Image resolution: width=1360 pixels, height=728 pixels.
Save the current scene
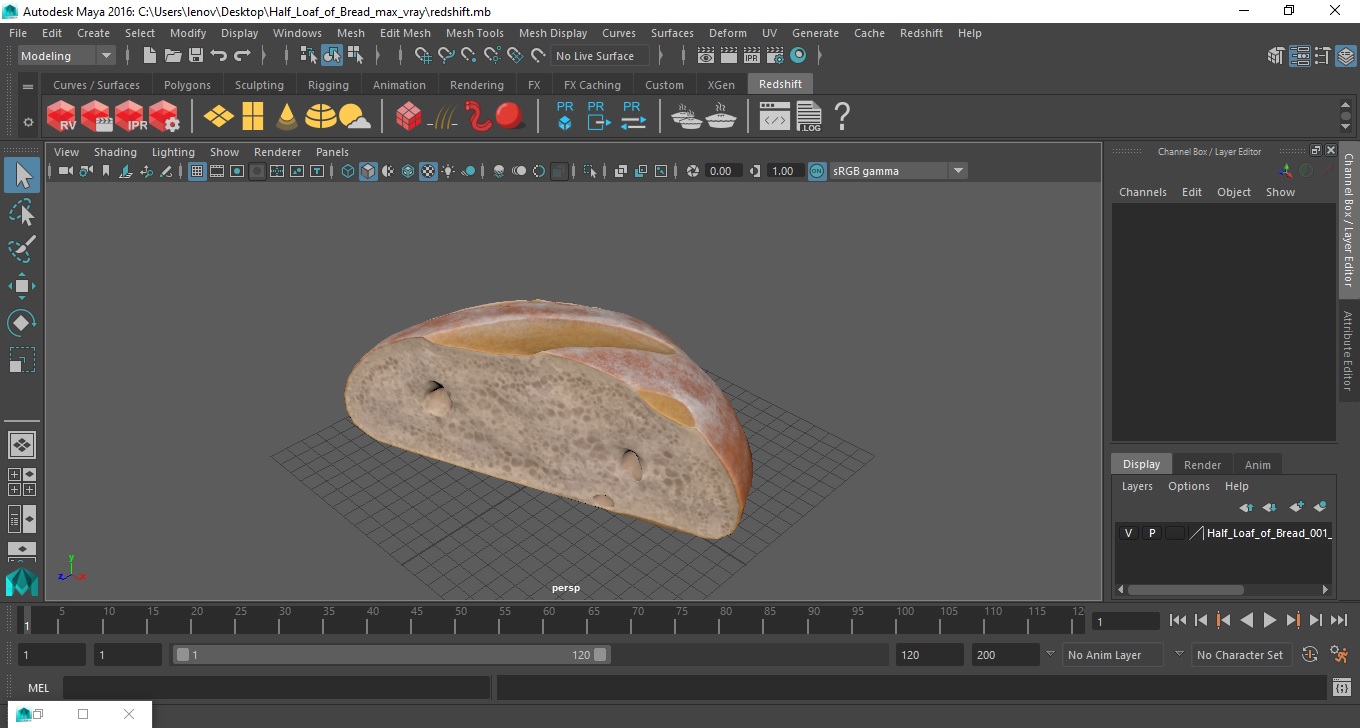coord(196,56)
